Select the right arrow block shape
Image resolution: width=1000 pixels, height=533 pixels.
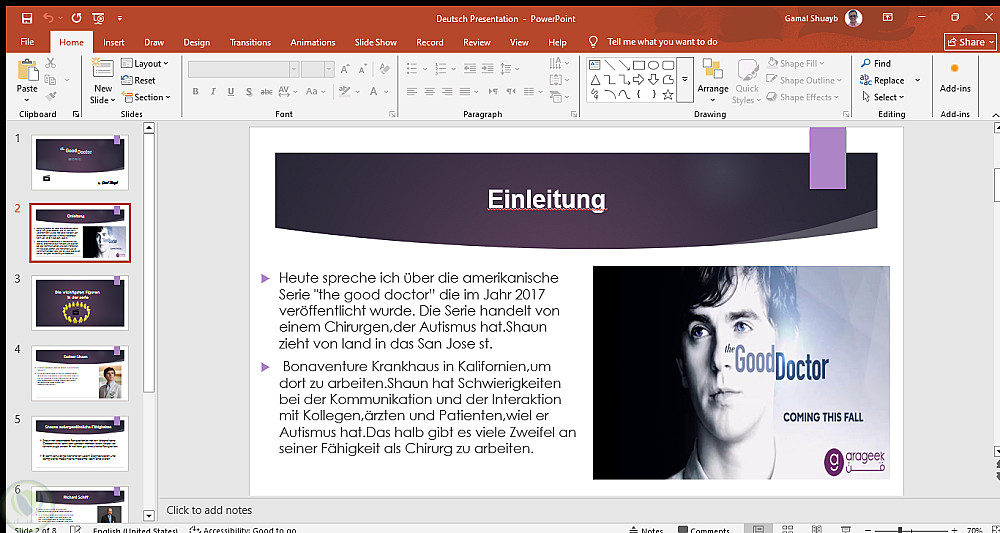point(638,80)
